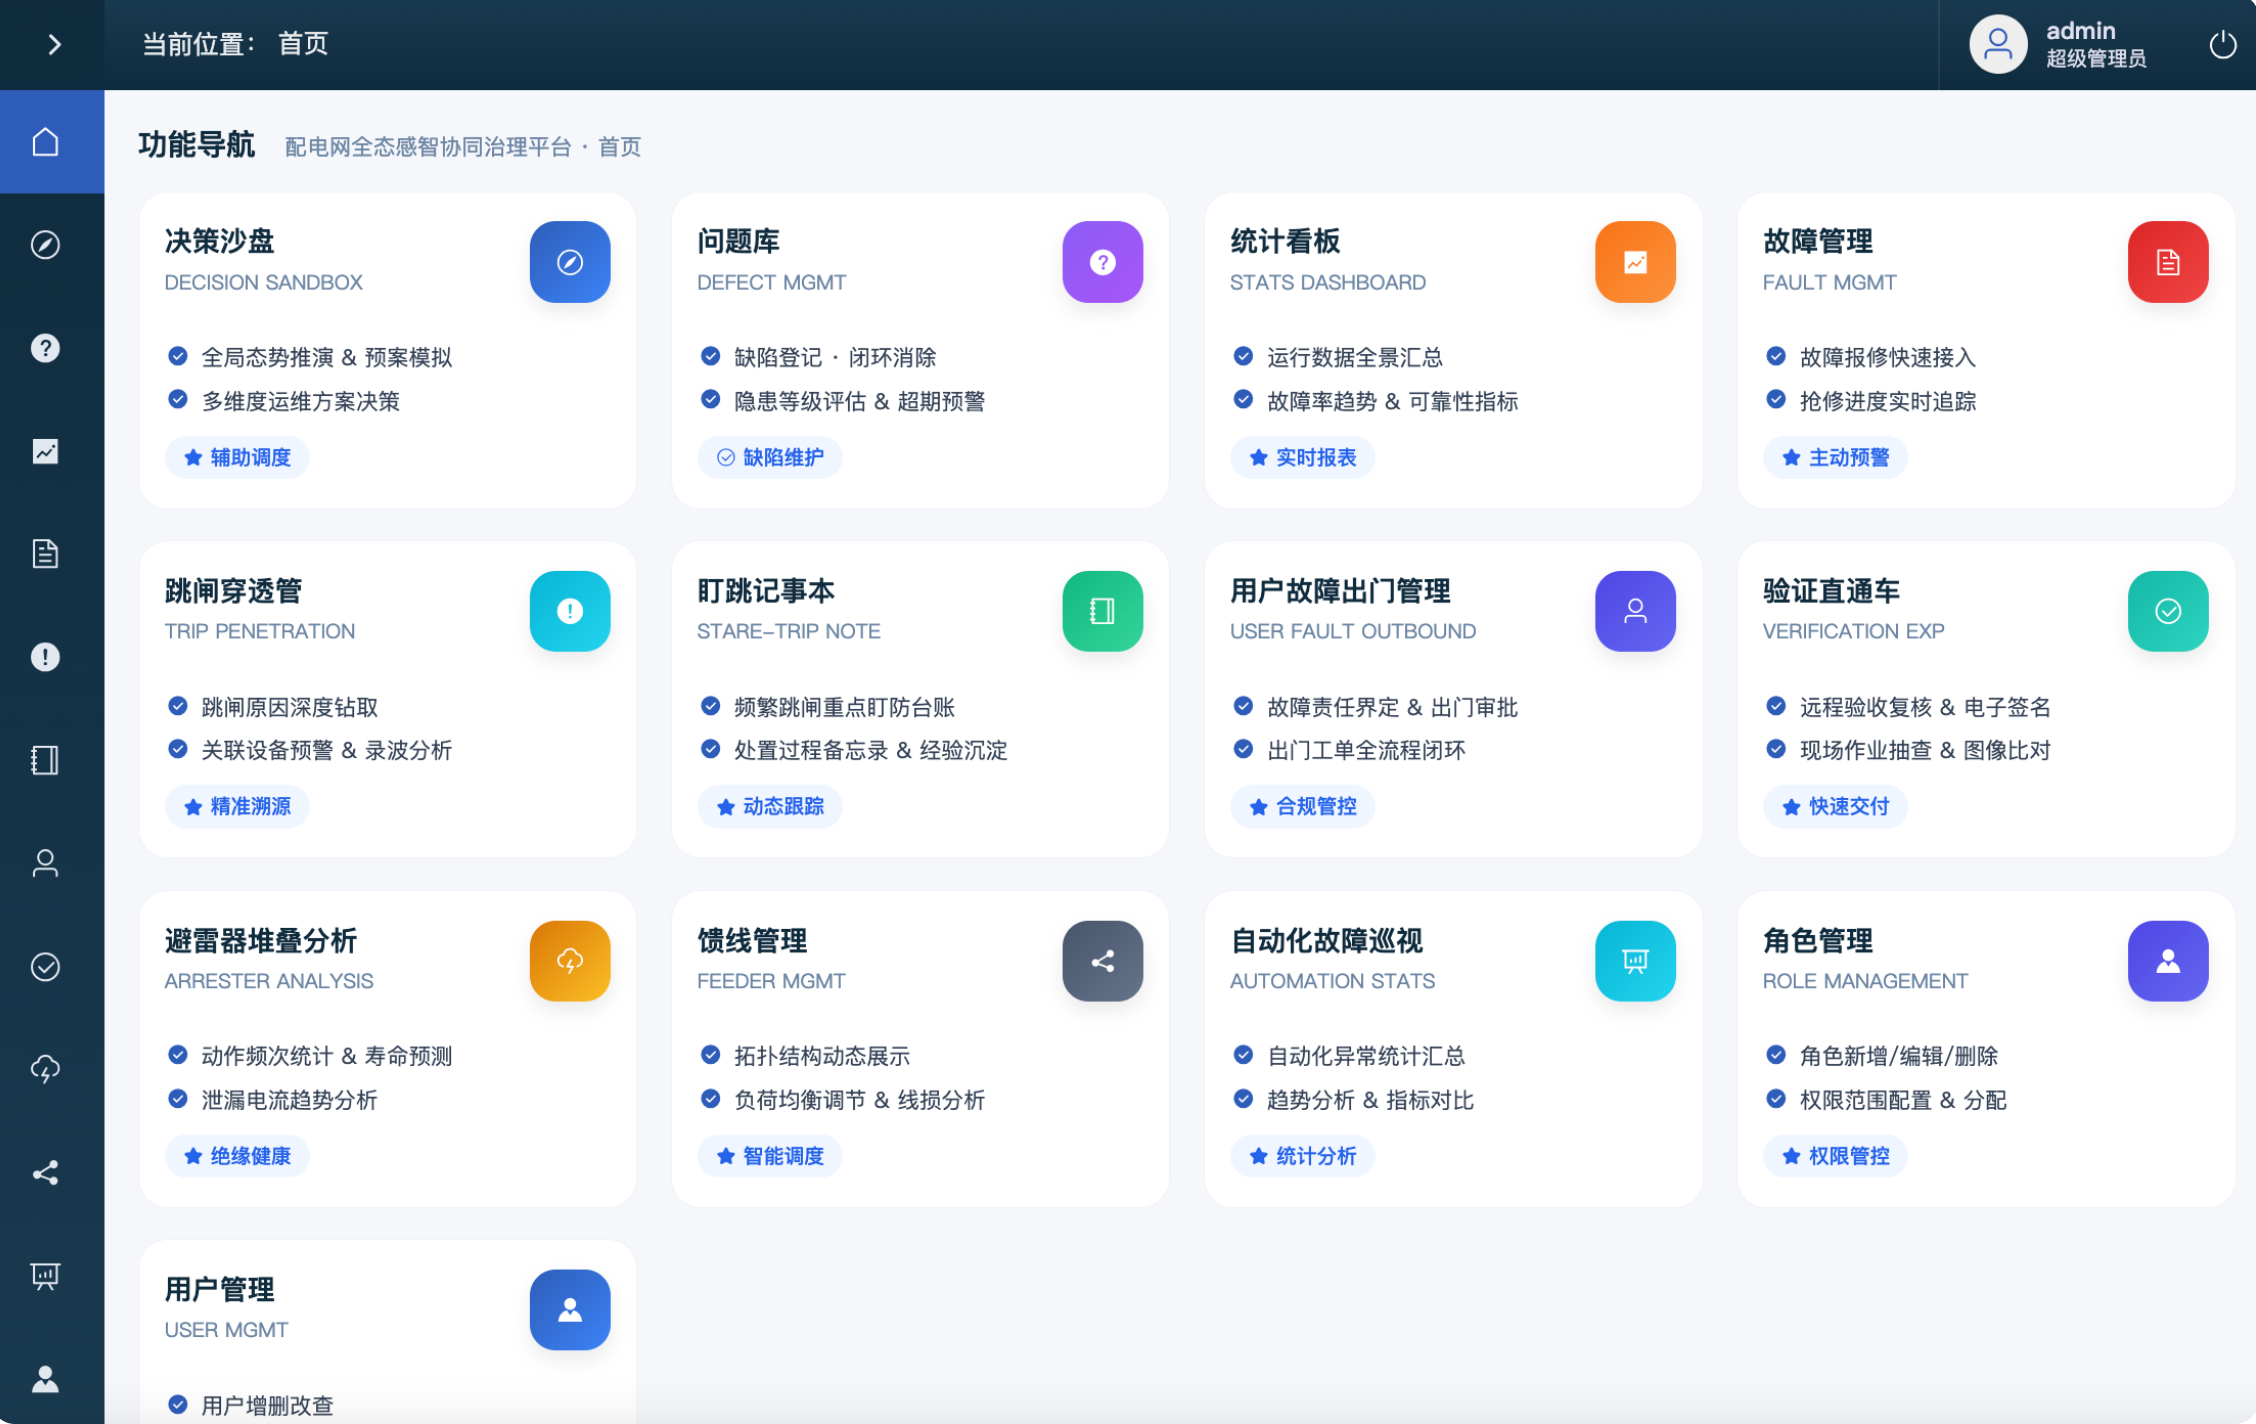Click the logout power icon
The height and width of the screenshot is (1424, 2256).
tap(2222, 44)
